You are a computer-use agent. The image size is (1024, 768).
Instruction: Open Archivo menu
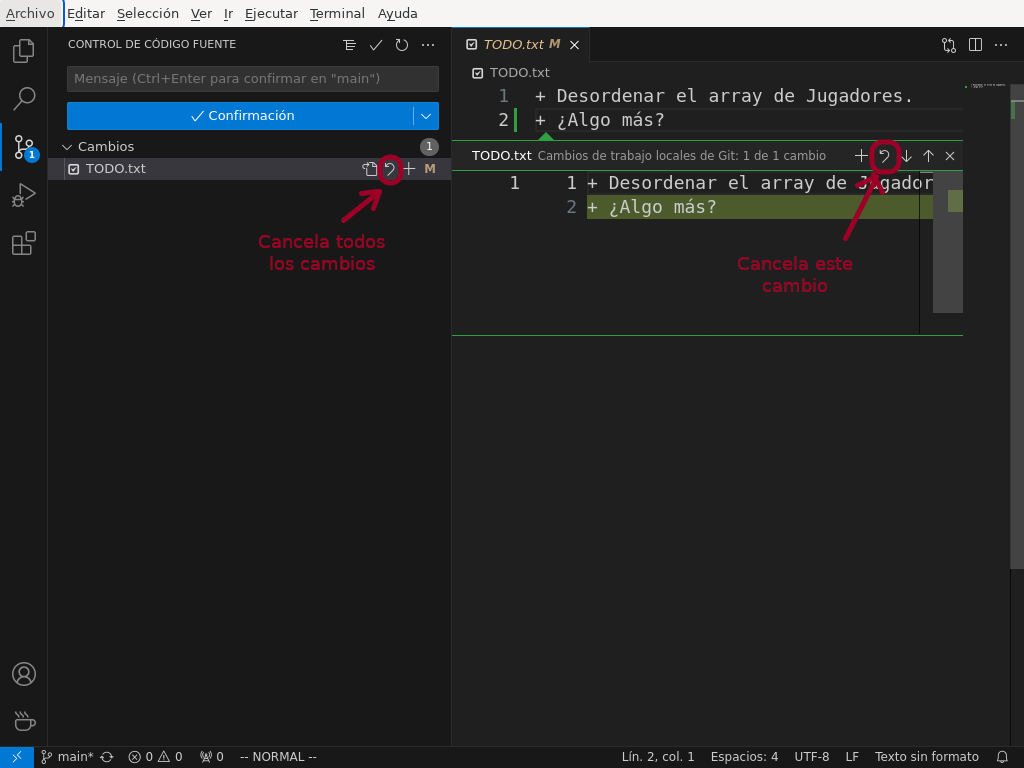click(30, 14)
